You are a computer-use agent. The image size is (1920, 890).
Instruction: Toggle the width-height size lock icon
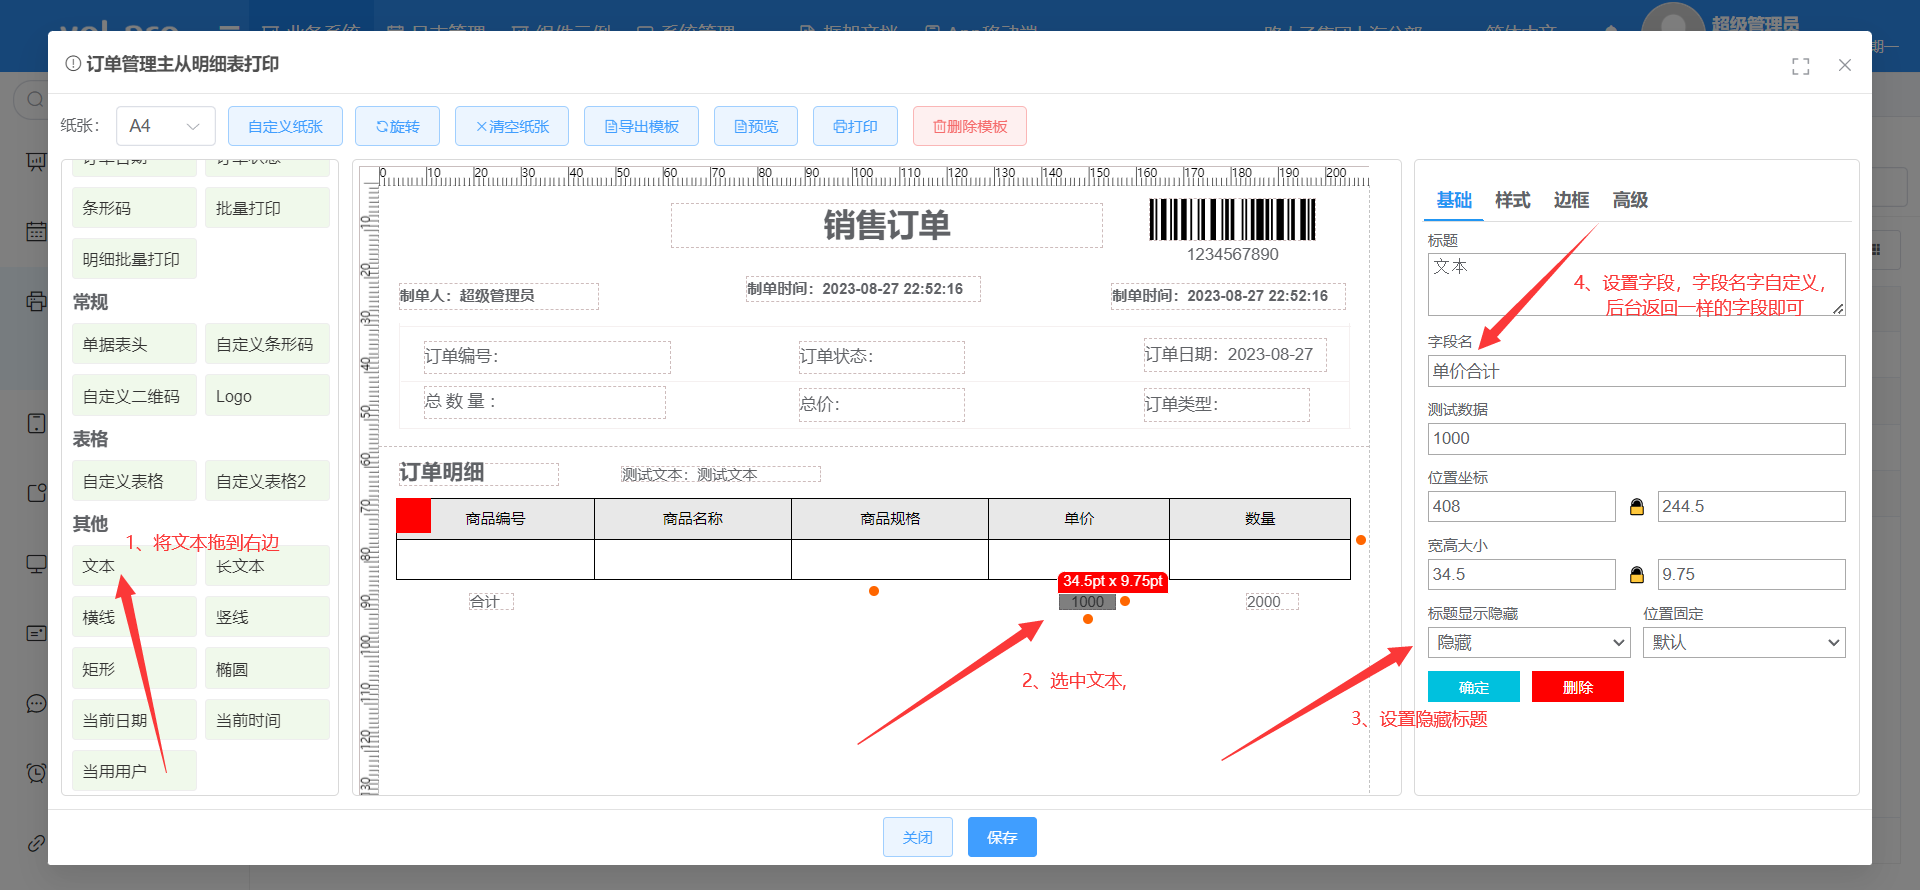1636,575
